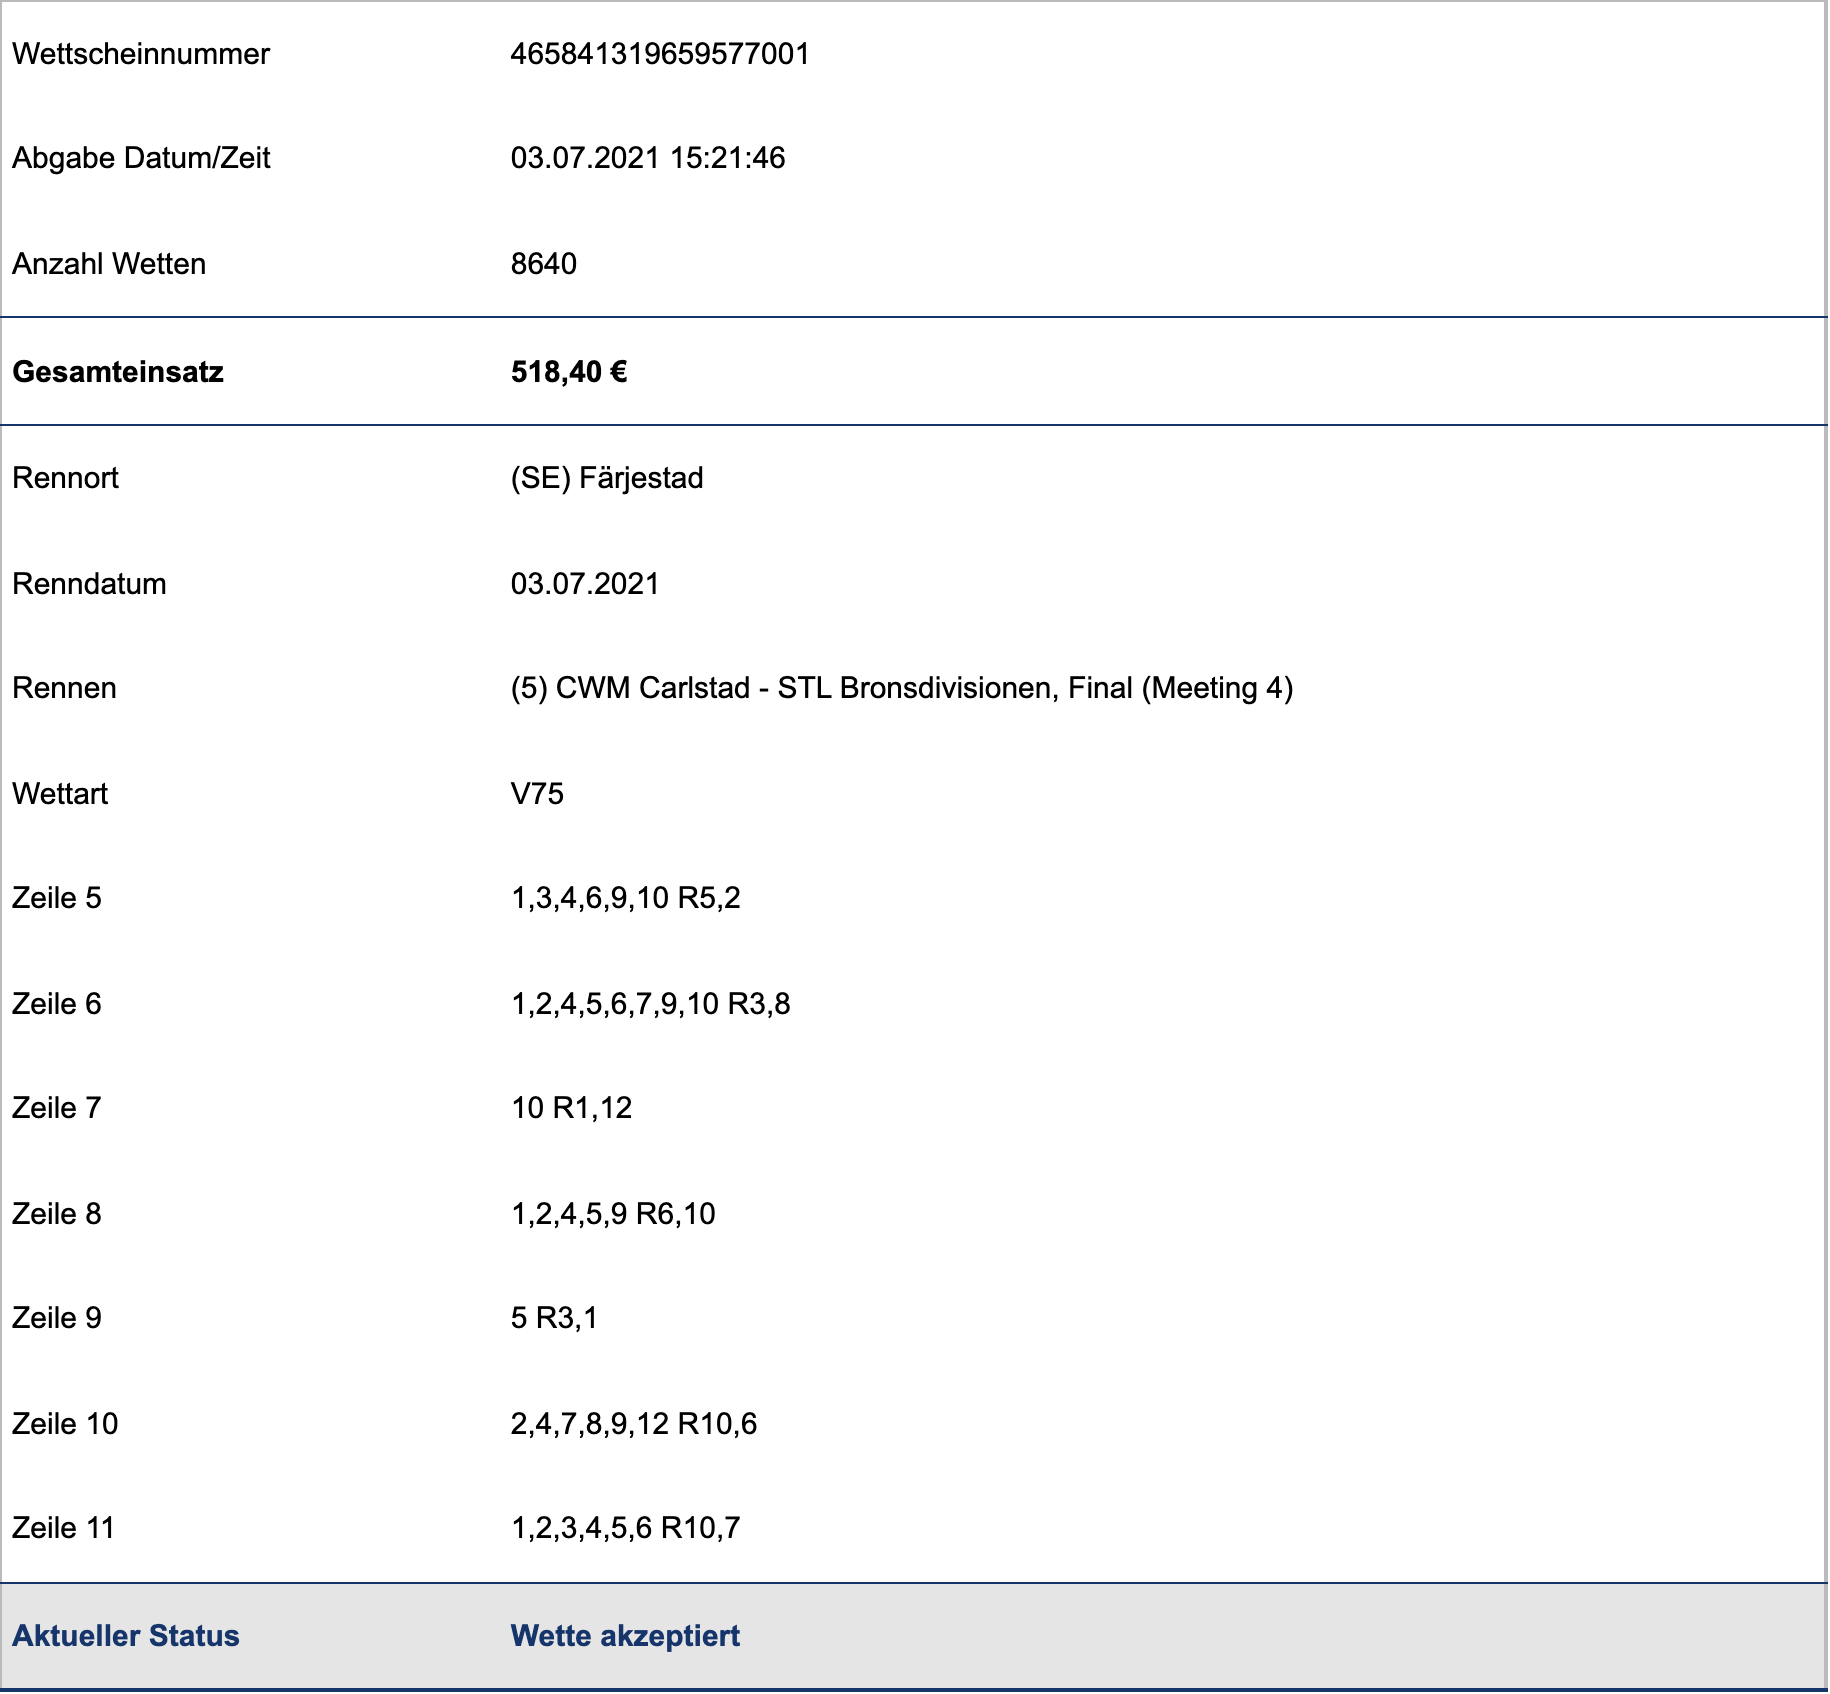This screenshot has width=1830, height=1694.
Task: Click the Zeile 7 label
Action: point(57,1108)
